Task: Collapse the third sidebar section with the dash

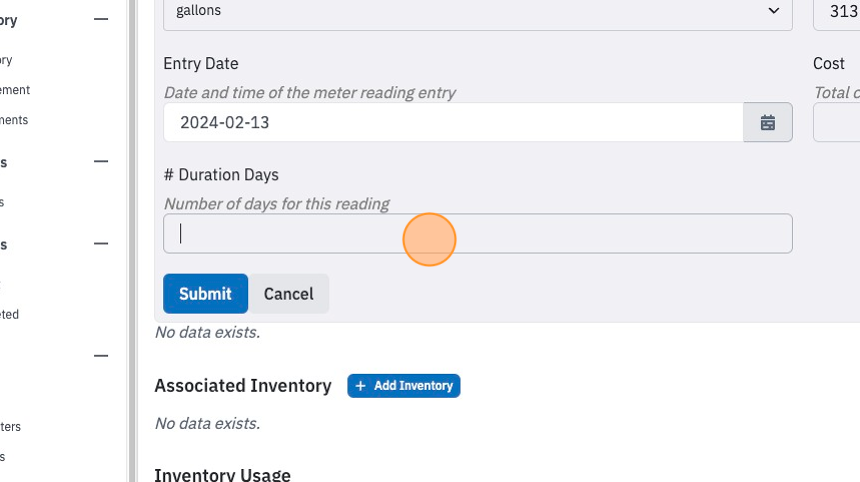Action: tap(101, 243)
